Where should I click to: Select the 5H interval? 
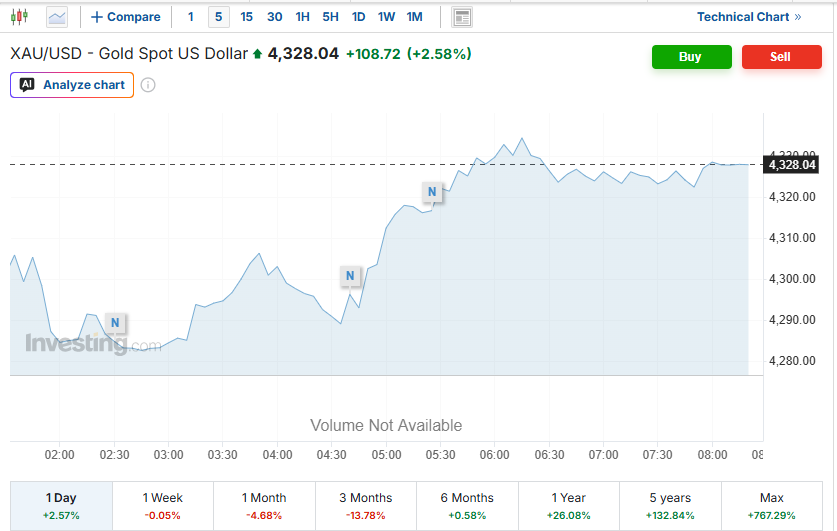330,17
